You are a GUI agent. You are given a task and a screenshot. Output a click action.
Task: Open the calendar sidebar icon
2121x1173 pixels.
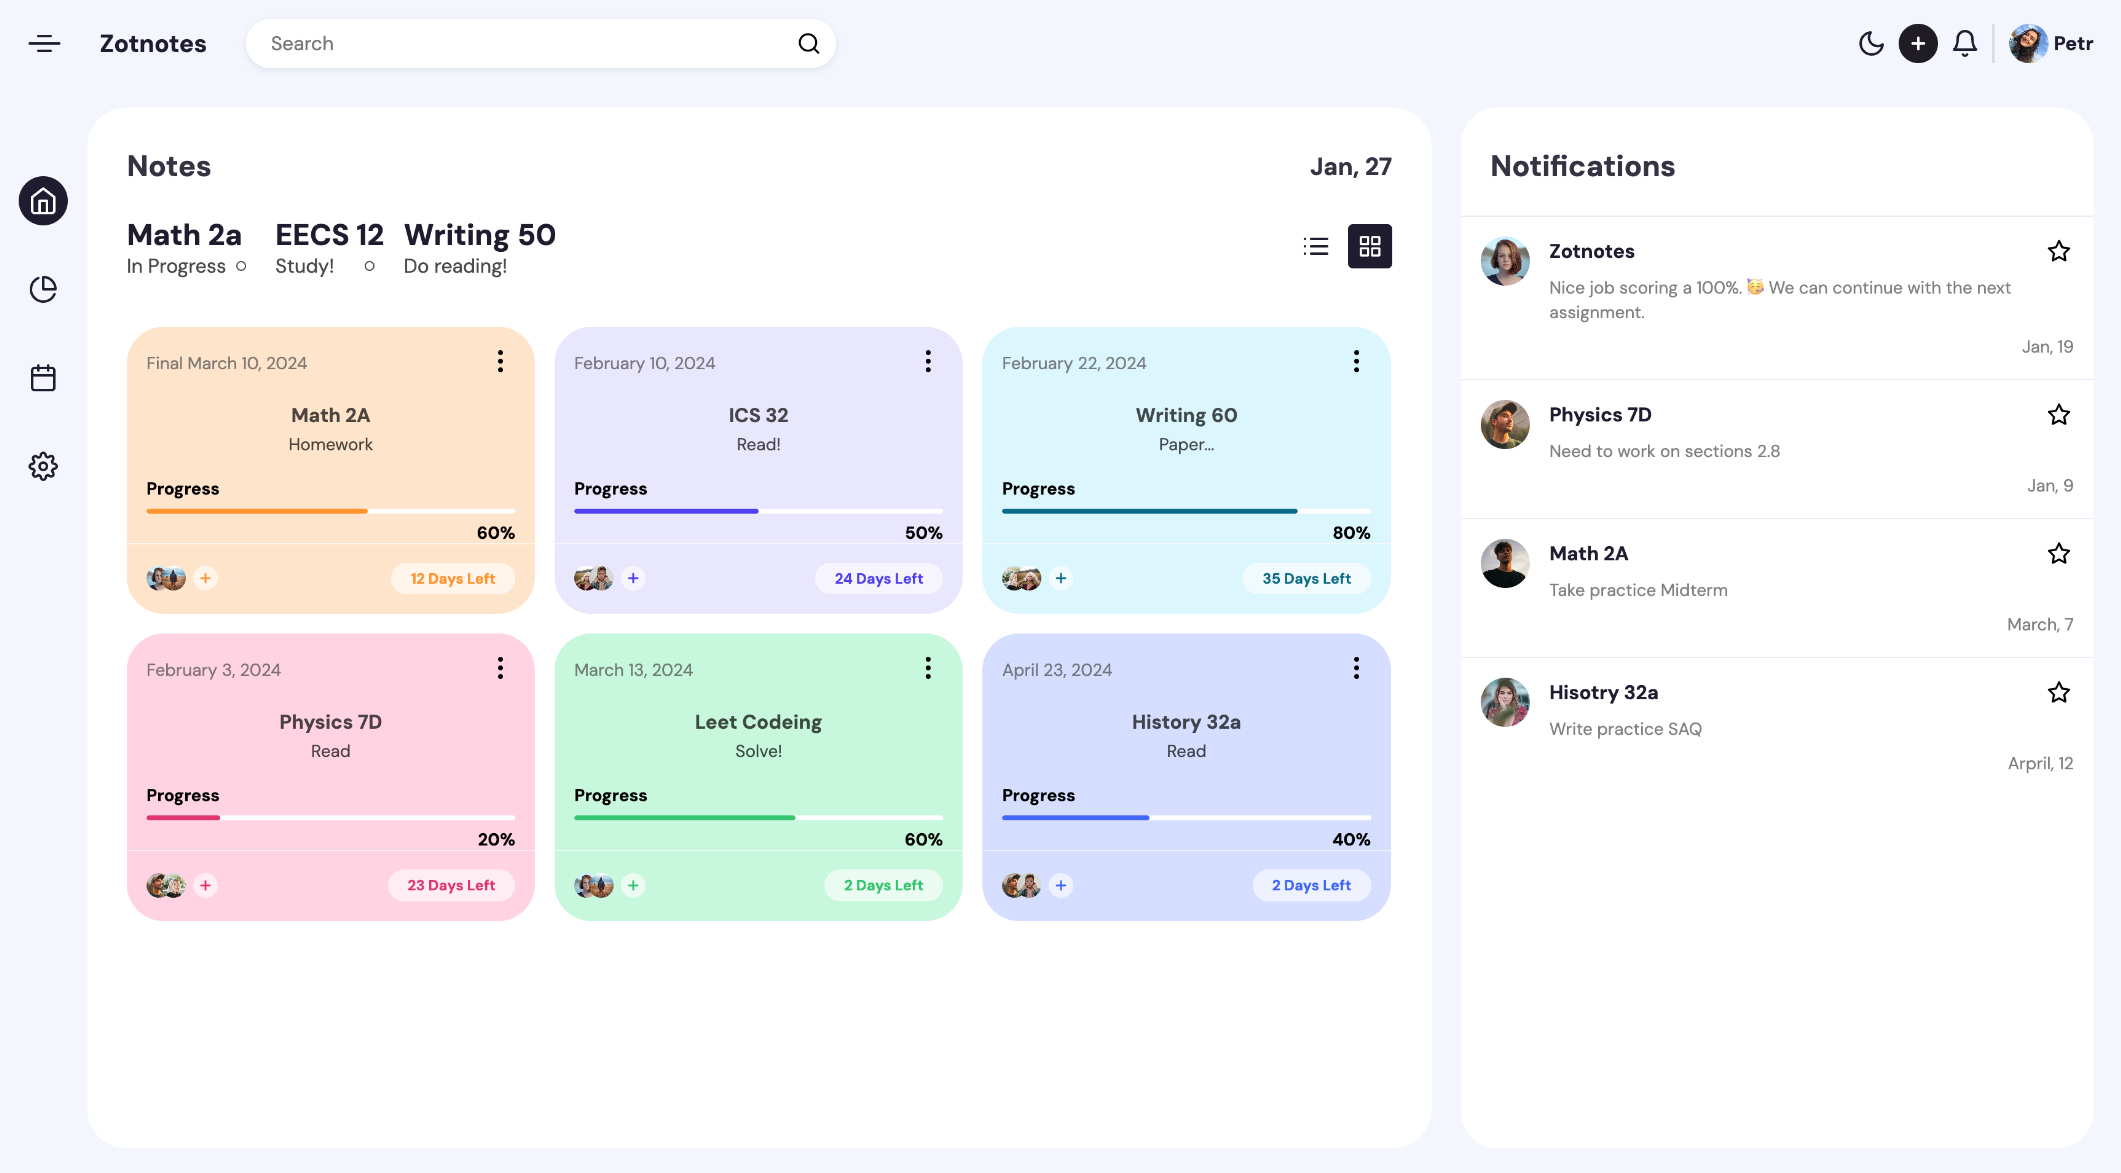click(x=43, y=378)
